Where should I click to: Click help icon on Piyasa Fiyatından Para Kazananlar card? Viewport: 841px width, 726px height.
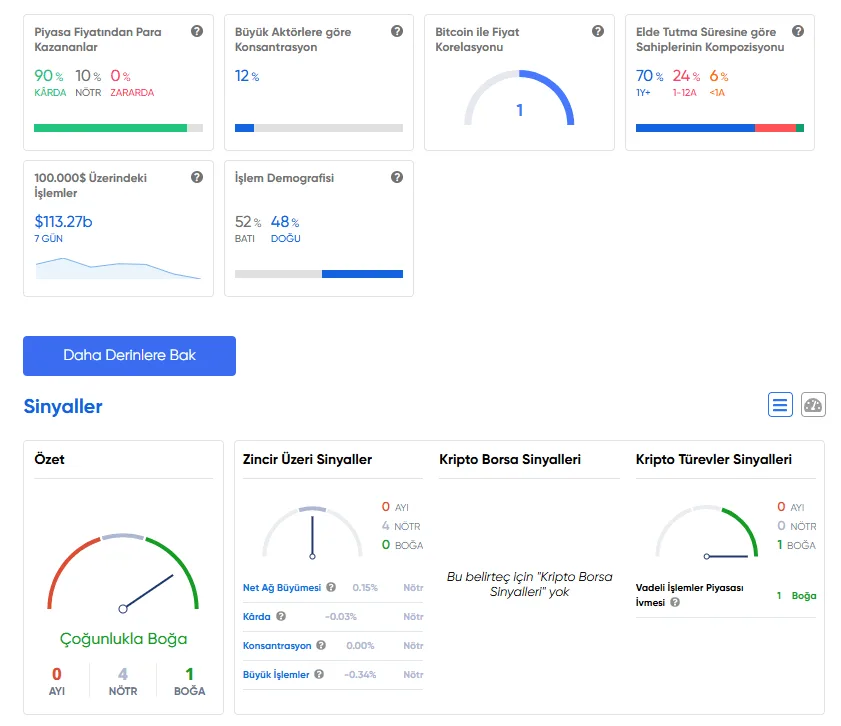pos(197,32)
